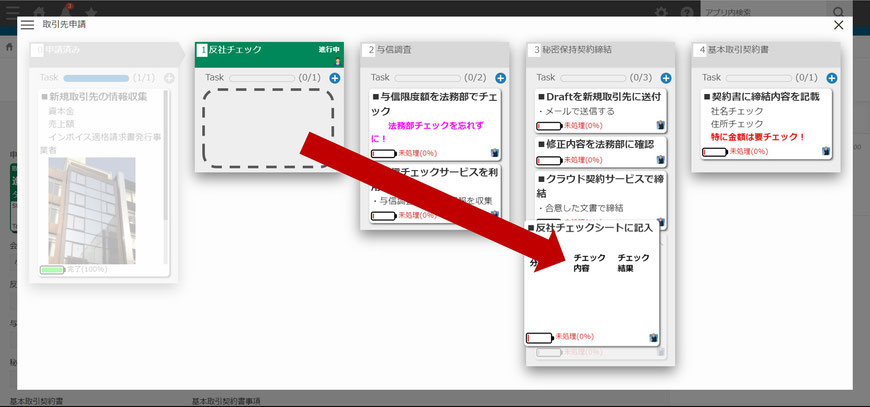Click progress bar of 契約書に締結内容を記載 task
Screen dimensions: 870x407
[x=714, y=151]
